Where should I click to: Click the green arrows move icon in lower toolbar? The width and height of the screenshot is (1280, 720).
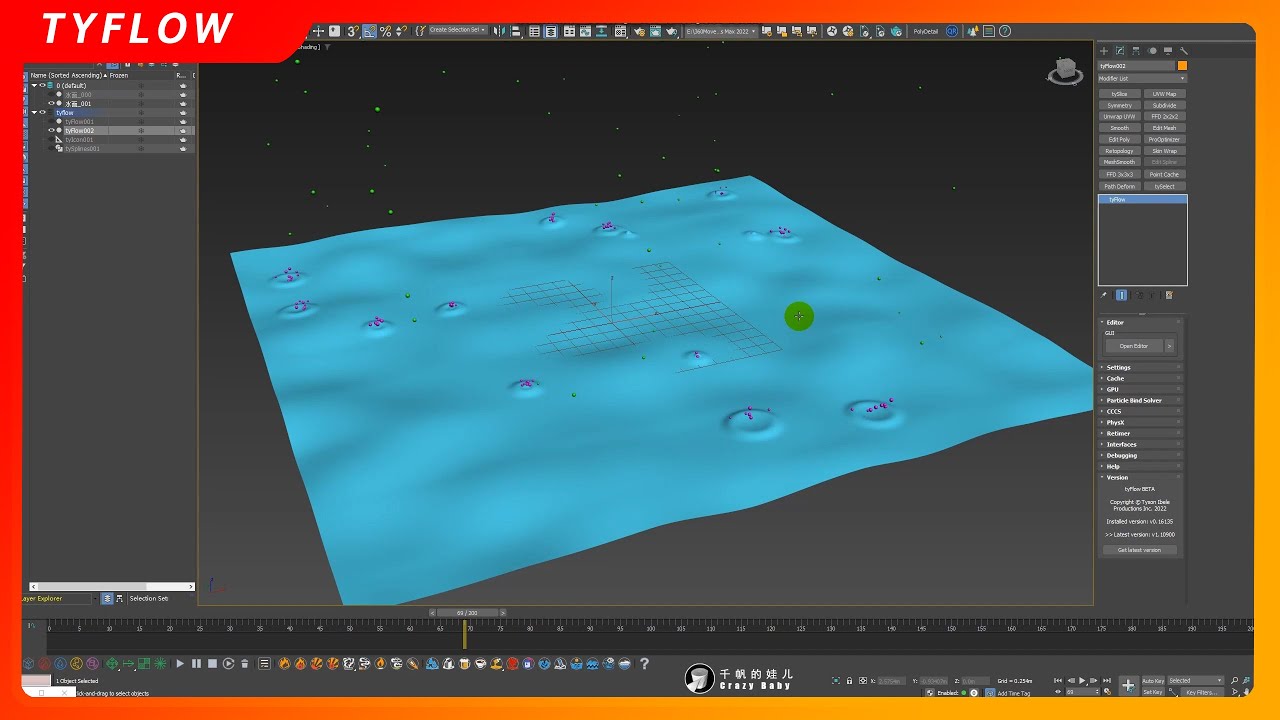112,663
